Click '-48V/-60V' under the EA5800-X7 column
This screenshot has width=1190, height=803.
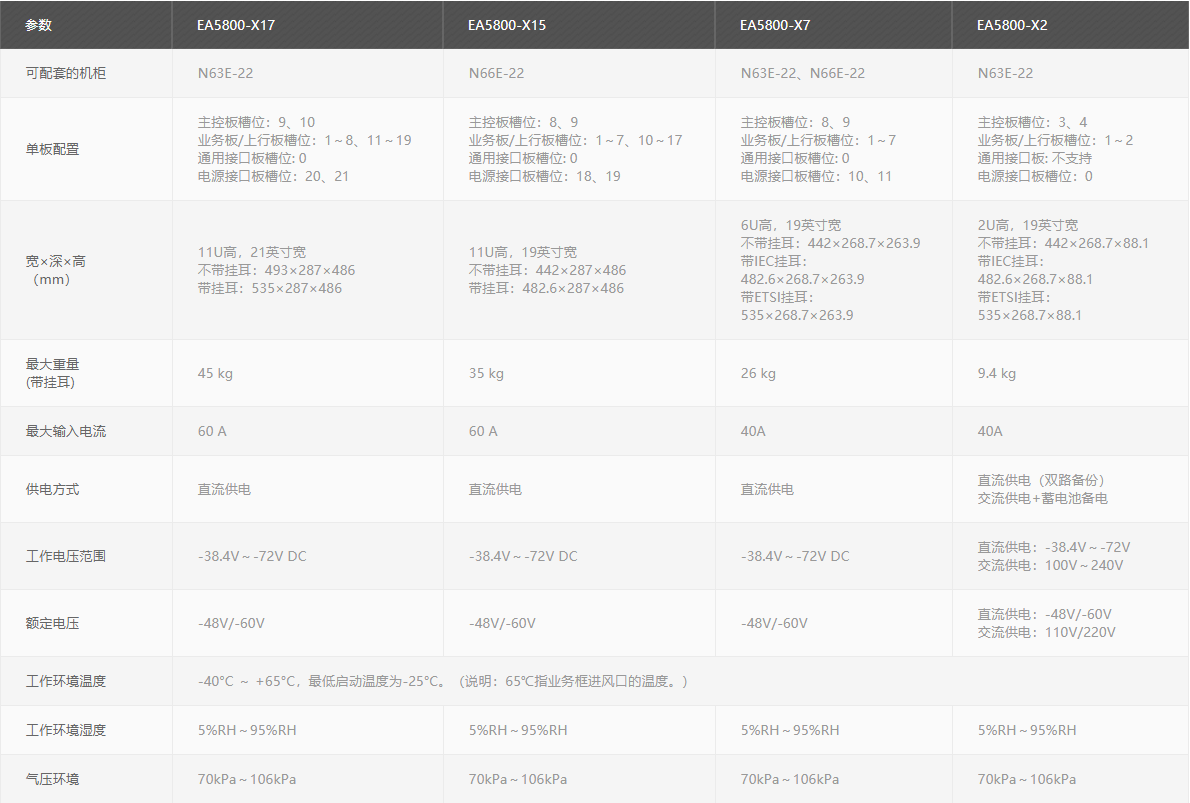tap(774, 623)
